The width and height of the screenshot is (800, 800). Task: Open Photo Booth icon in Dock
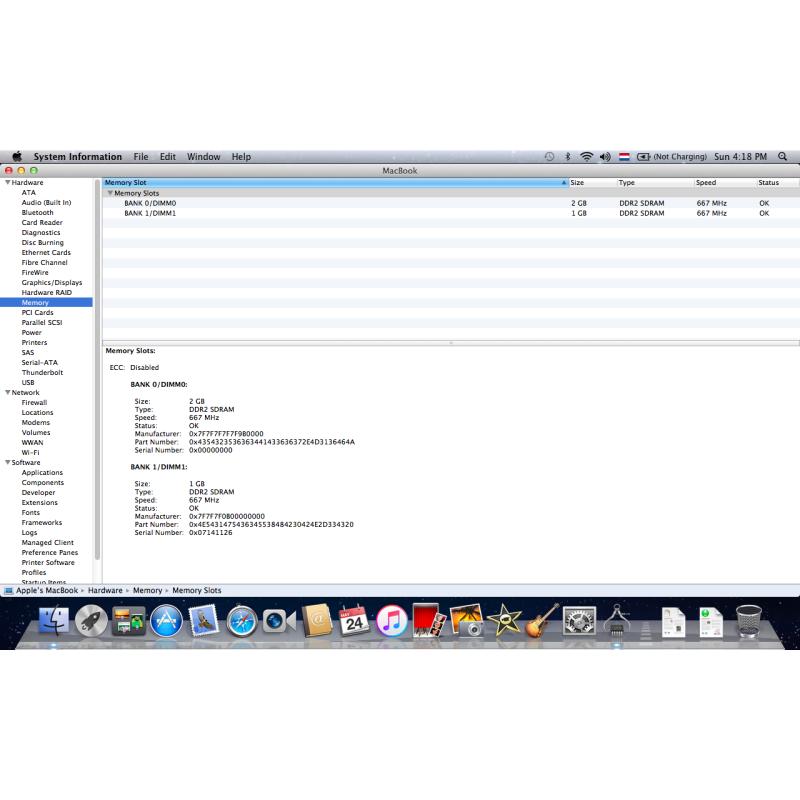429,621
